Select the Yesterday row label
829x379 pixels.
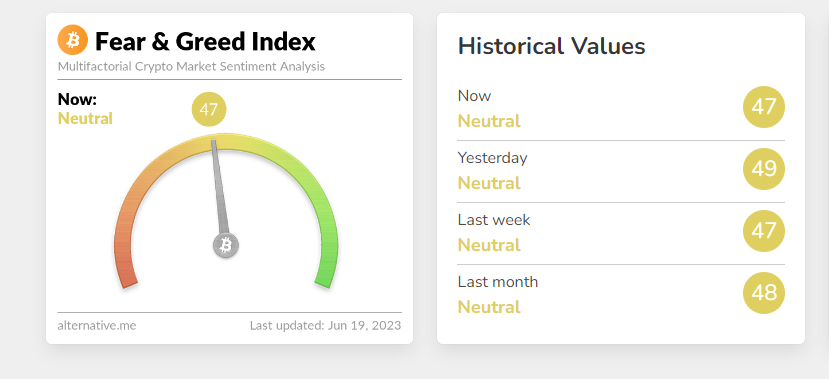(492, 158)
